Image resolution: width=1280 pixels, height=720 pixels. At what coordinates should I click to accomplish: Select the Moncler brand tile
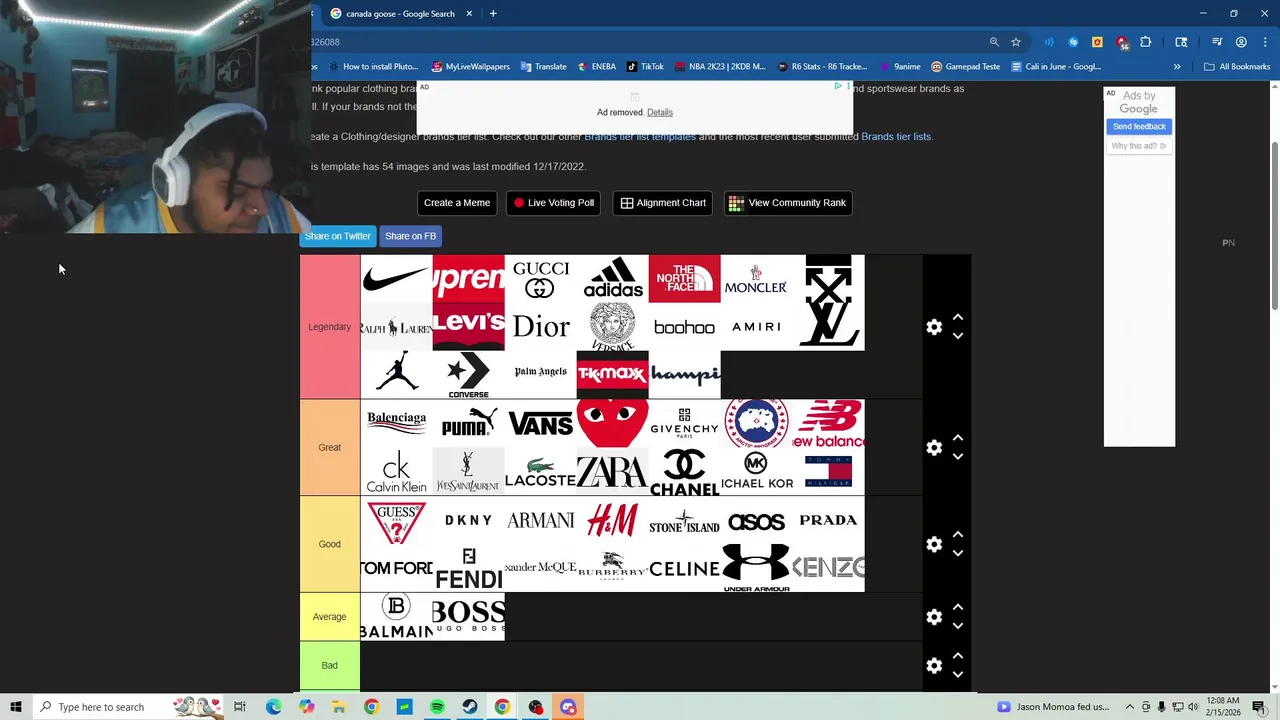coord(756,278)
